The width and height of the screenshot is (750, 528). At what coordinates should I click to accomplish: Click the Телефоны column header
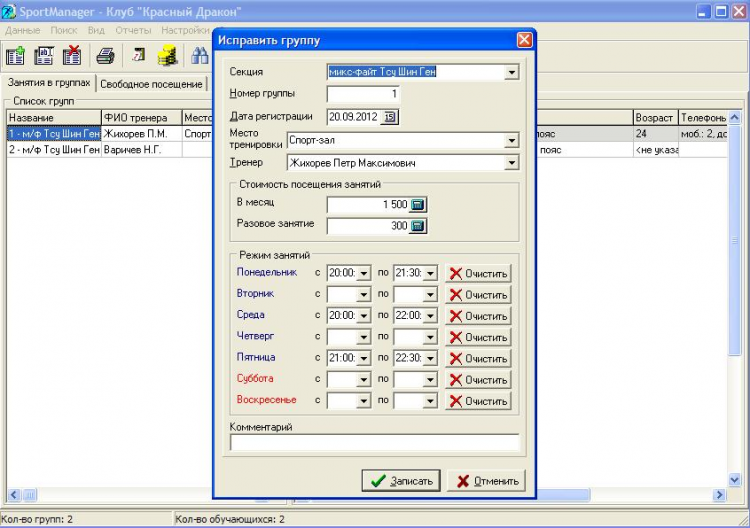point(703,118)
